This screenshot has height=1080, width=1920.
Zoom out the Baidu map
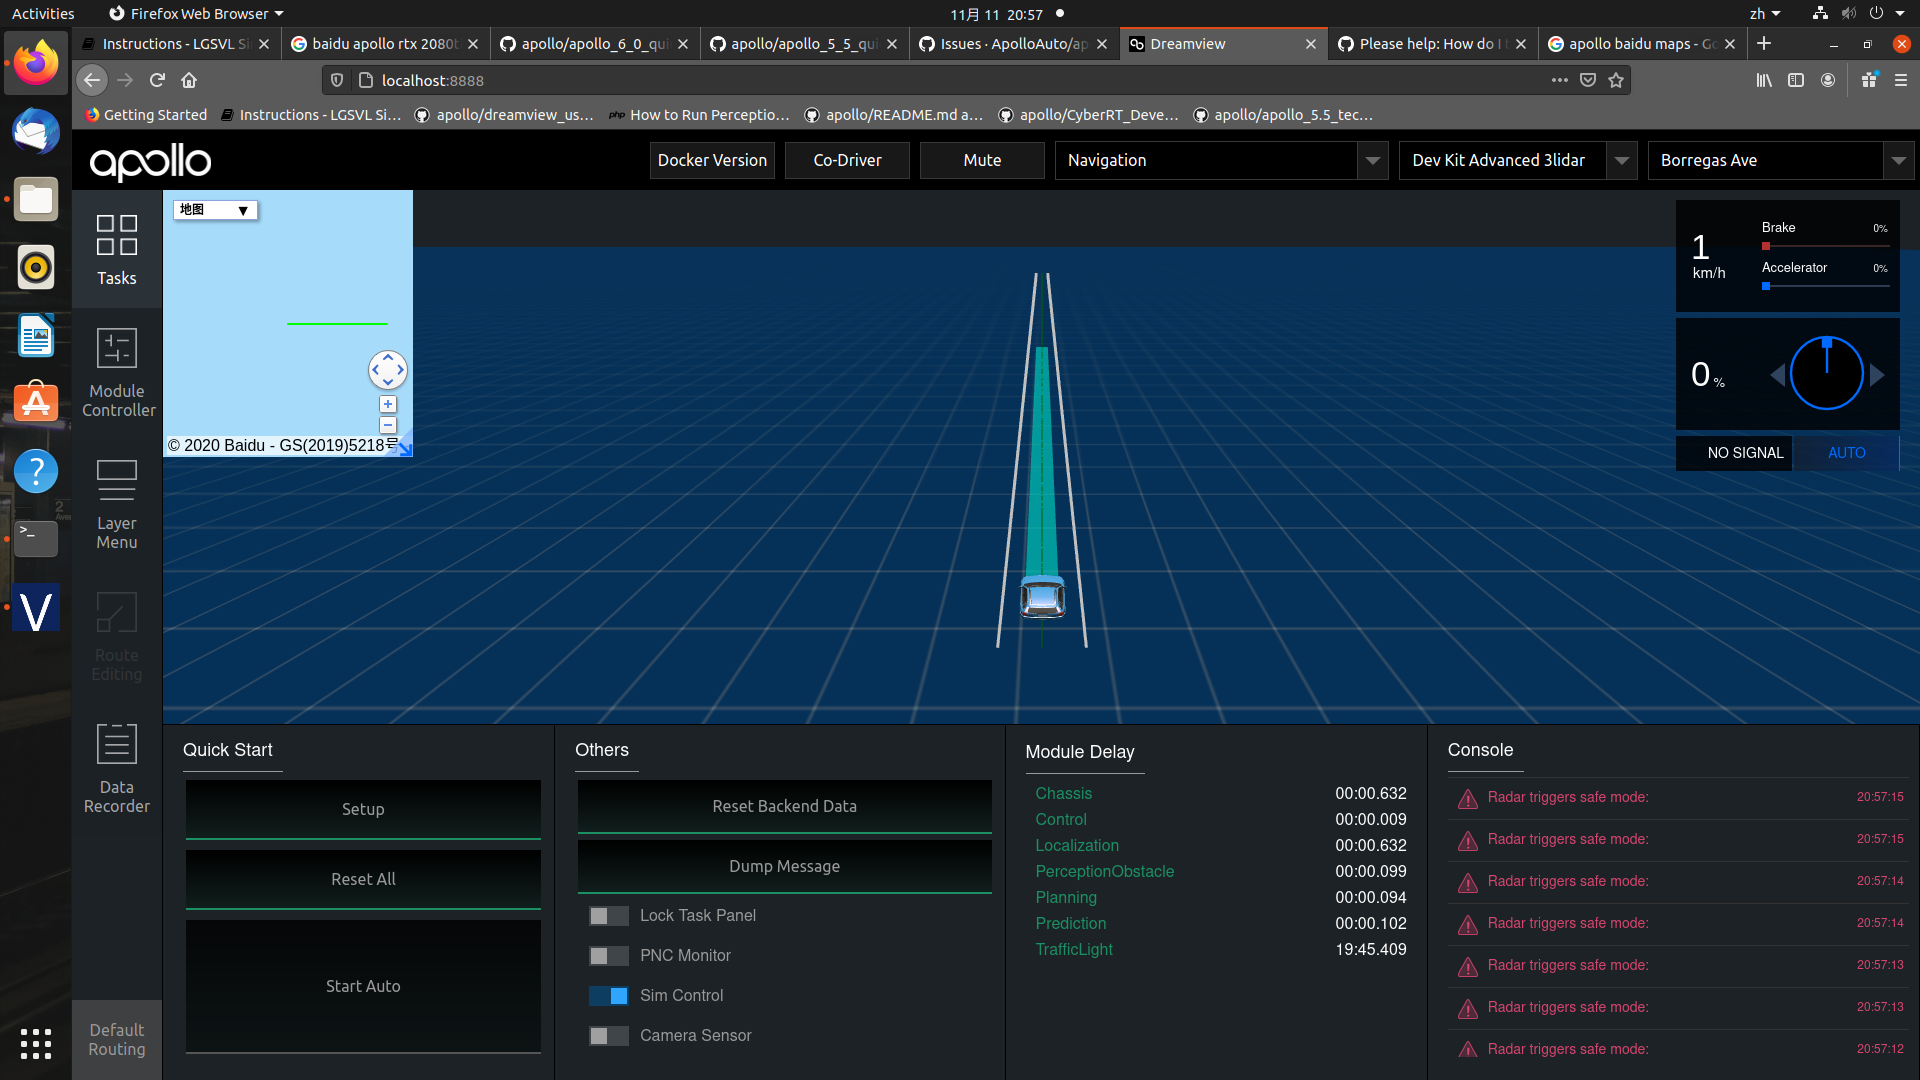[x=388, y=425]
